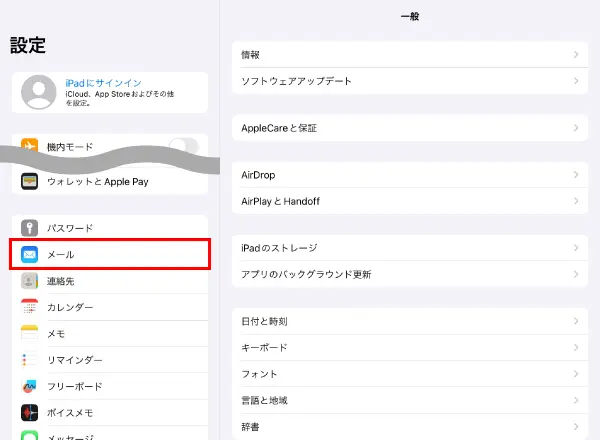600x440 pixels.
Task: Open the 言語と地域 row chevron
Action: 576,401
